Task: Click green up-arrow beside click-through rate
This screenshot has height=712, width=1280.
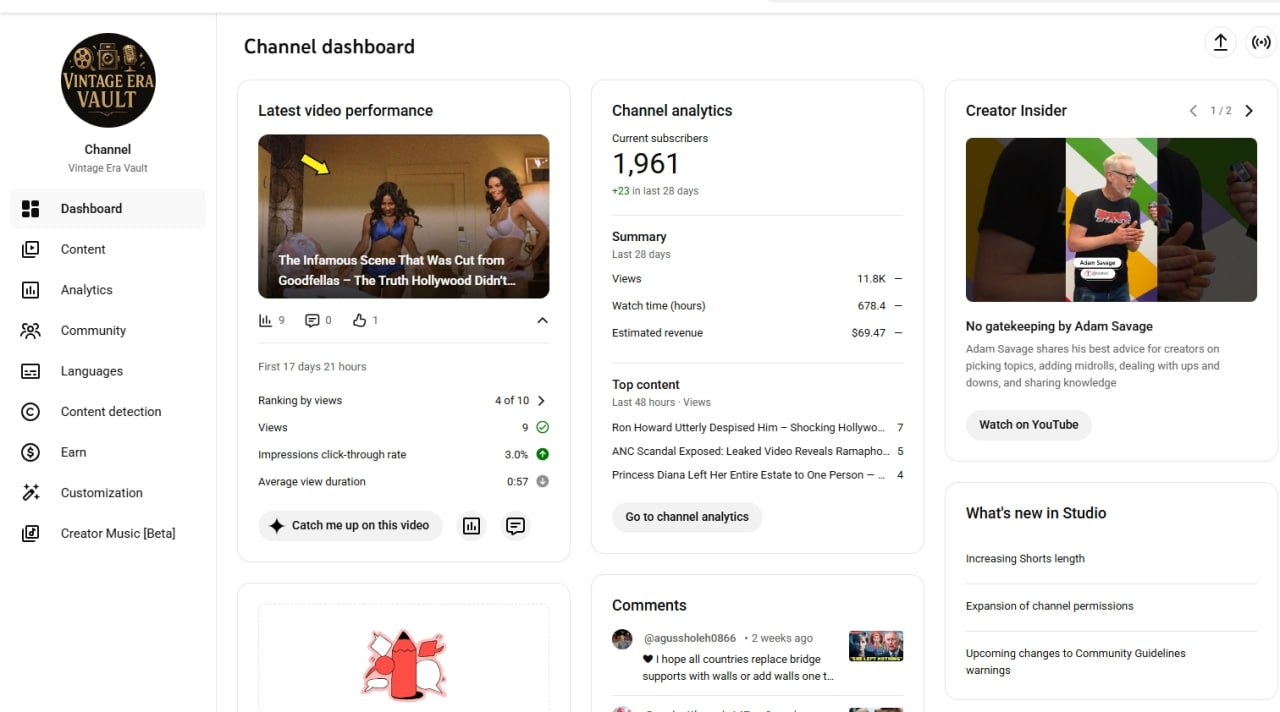Action: click(x=542, y=454)
